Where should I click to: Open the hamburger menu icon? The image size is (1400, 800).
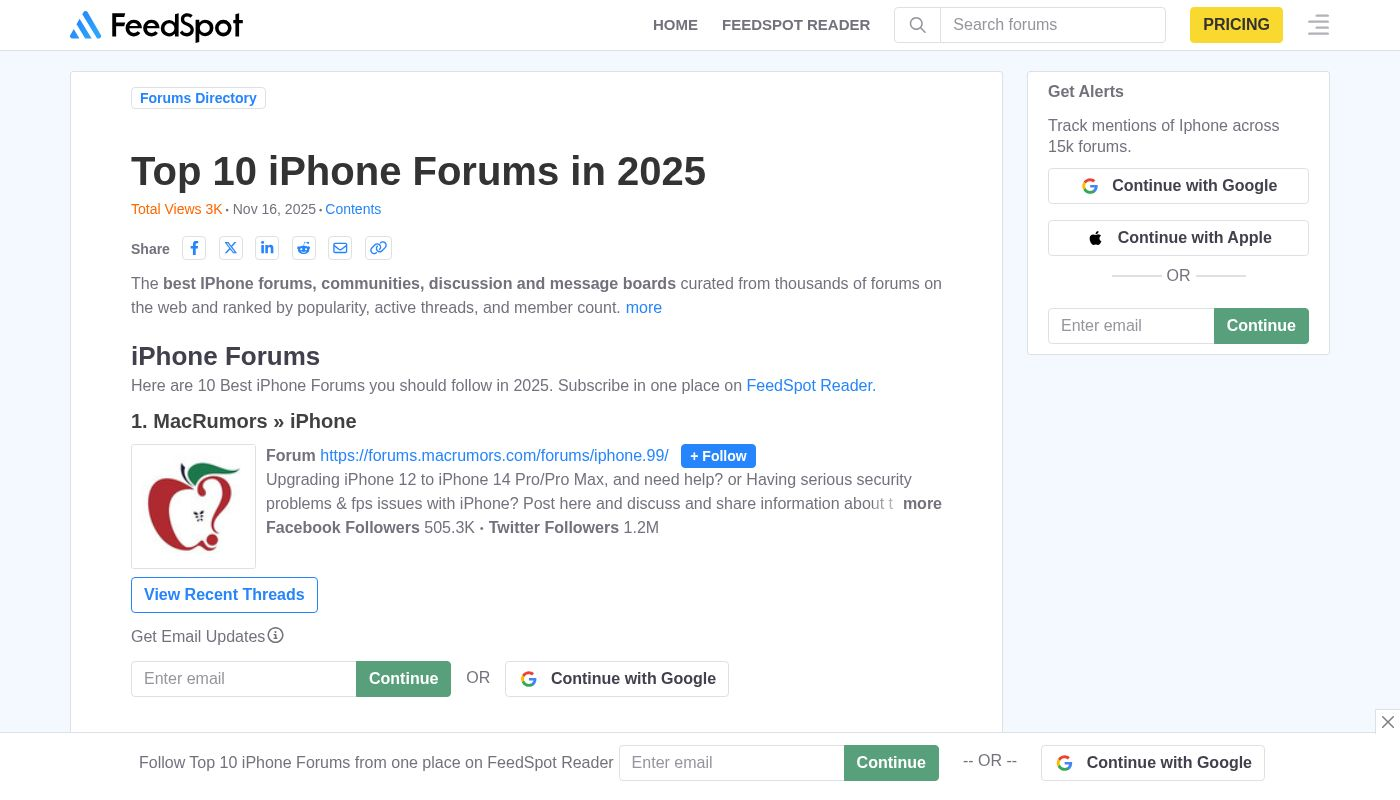point(1318,25)
